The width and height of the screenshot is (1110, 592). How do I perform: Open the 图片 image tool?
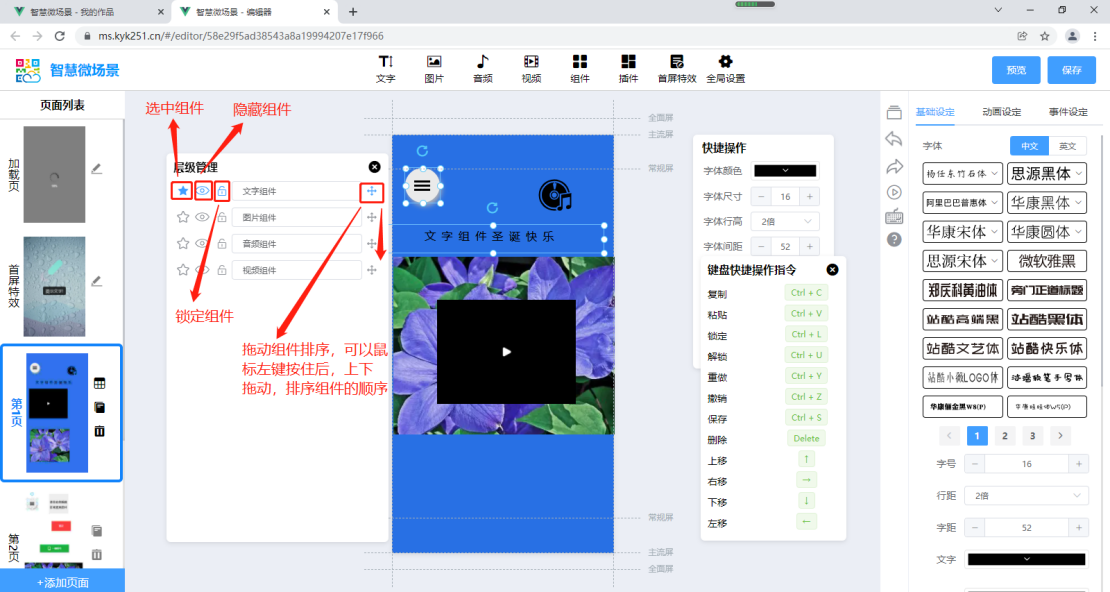[x=434, y=68]
